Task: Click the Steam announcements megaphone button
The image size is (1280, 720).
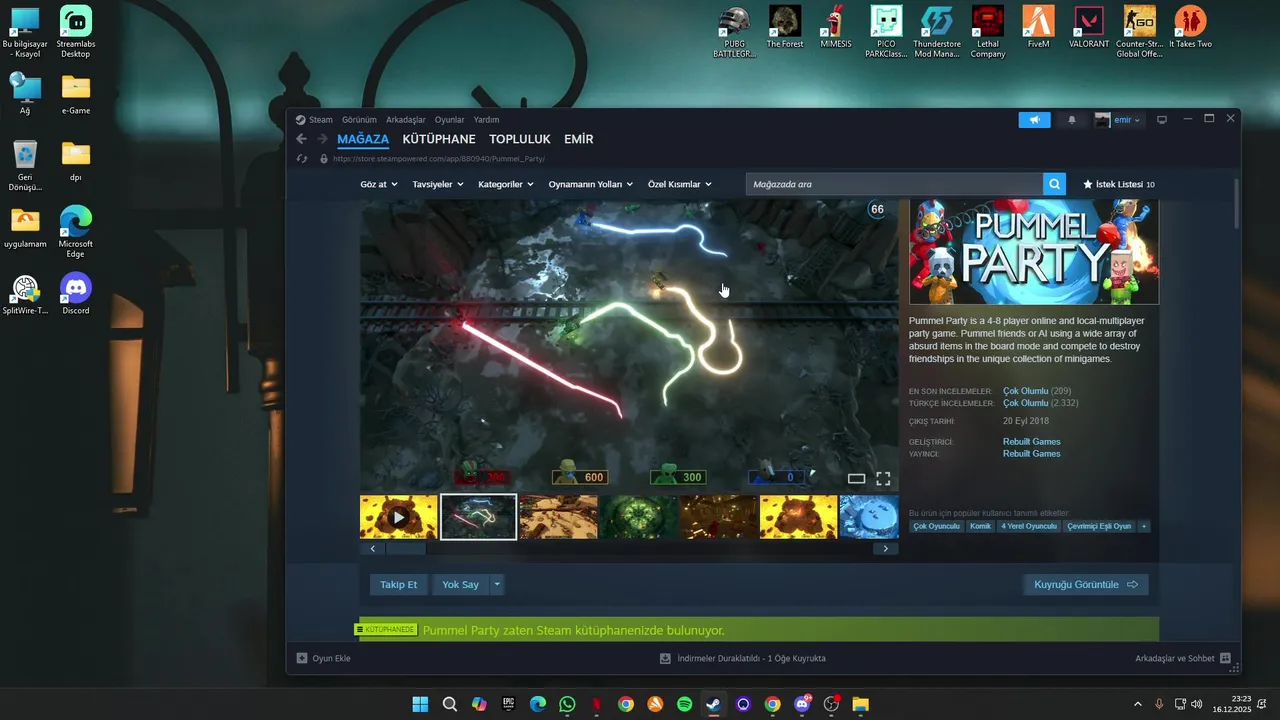Action: tap(1034, 120)
